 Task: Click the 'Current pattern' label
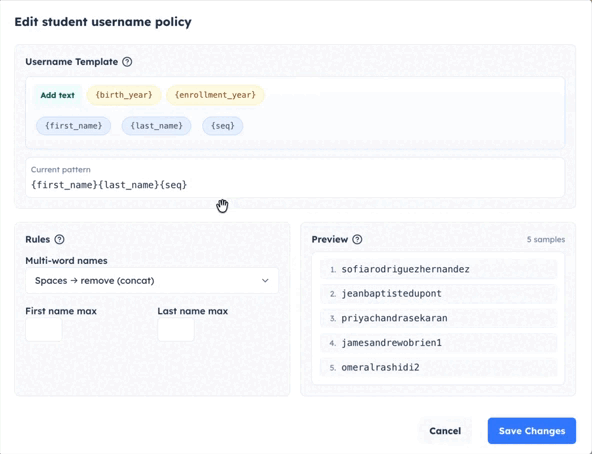coord(60,170)
